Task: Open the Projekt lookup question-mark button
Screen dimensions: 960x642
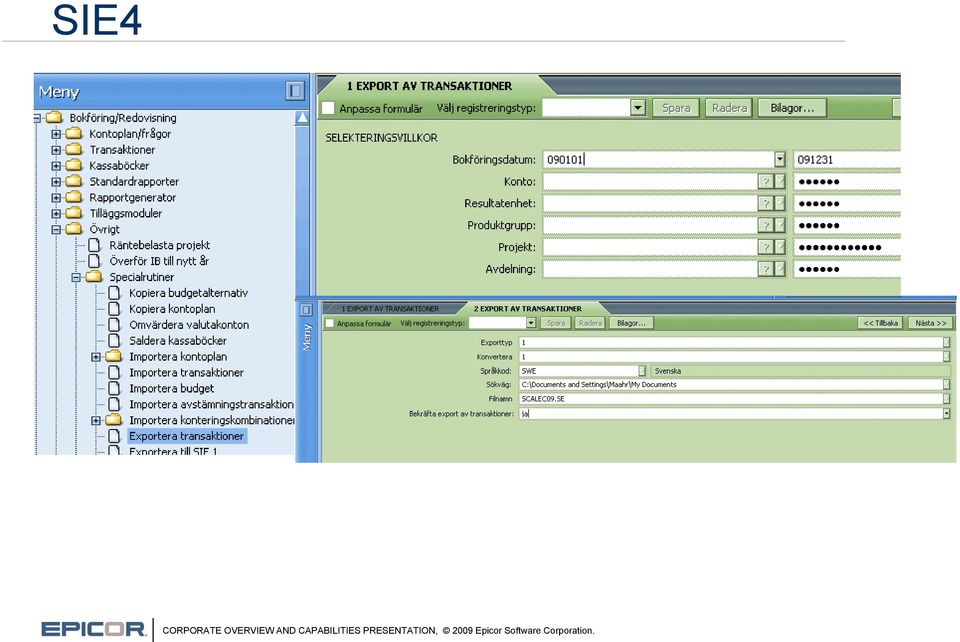Action: [x=765, y=247]
